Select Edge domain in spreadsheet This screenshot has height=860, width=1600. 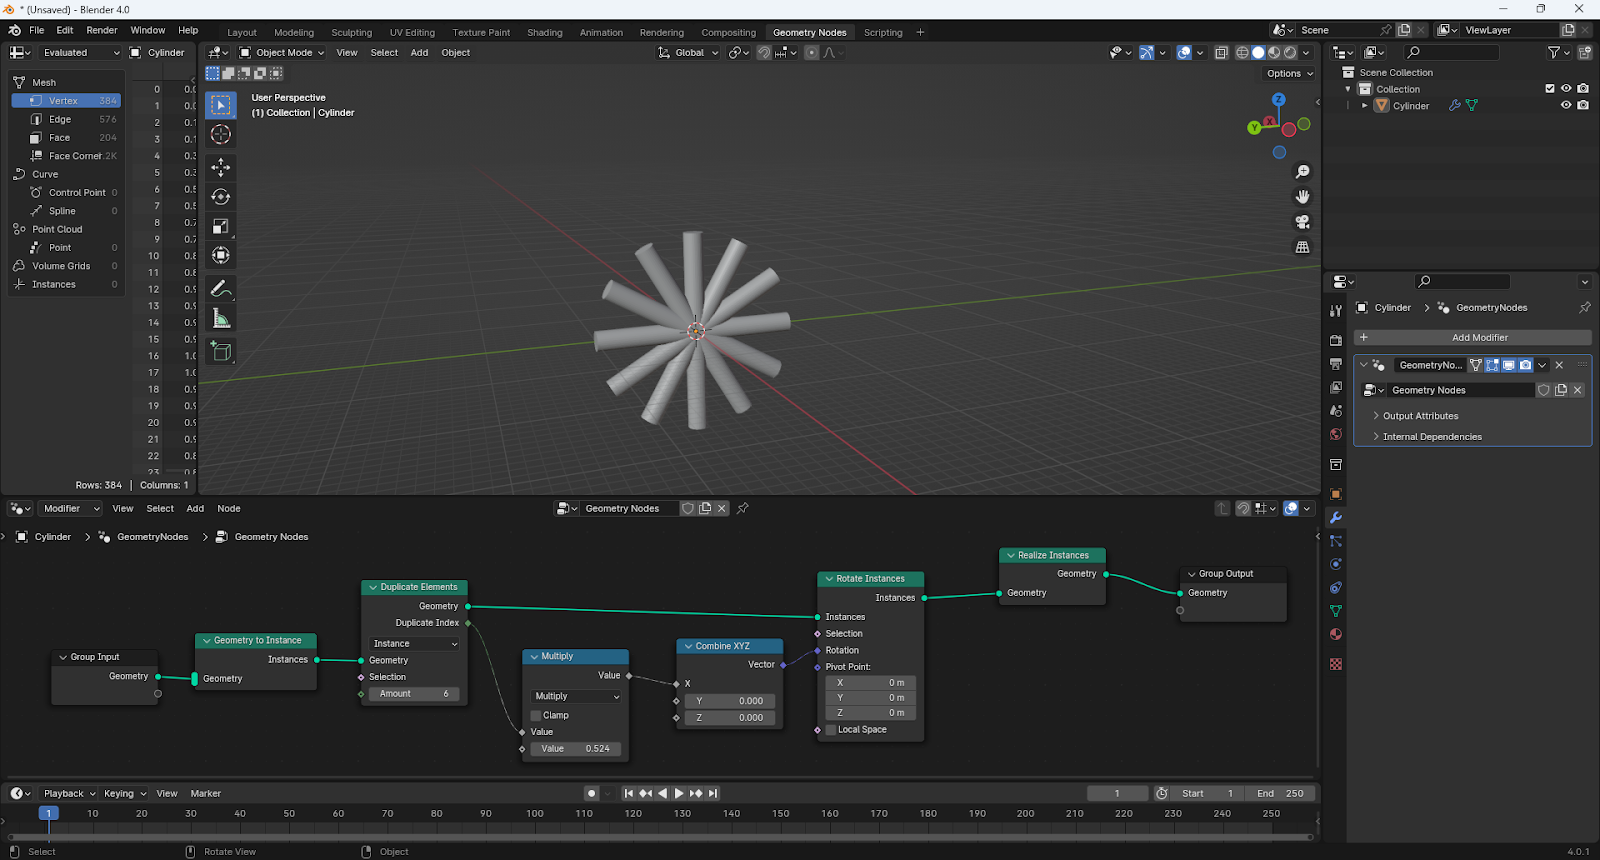pos(66,119)
